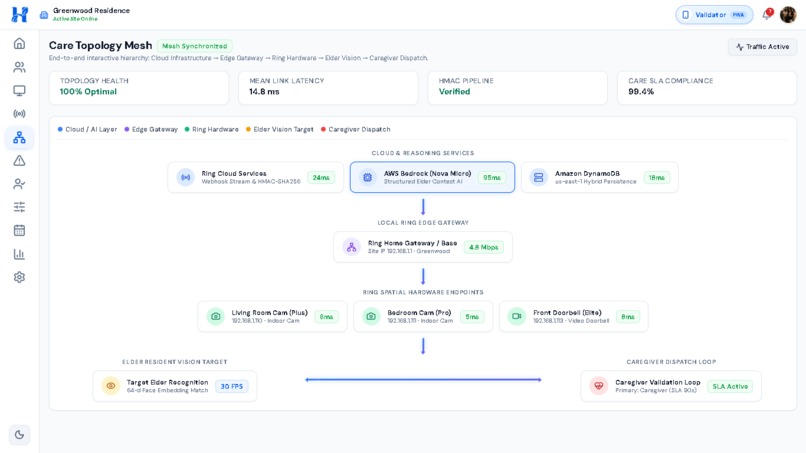Click the H app logo
This screenshot has height=453, width=806.
click(x=20, y=14)
